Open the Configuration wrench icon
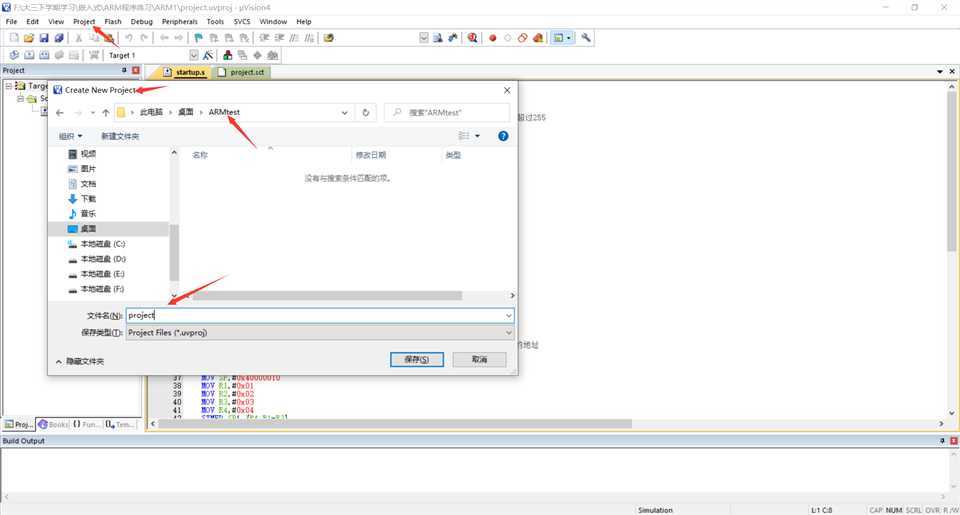The height and width of the screenshot is (515, 960). point(586,38)
